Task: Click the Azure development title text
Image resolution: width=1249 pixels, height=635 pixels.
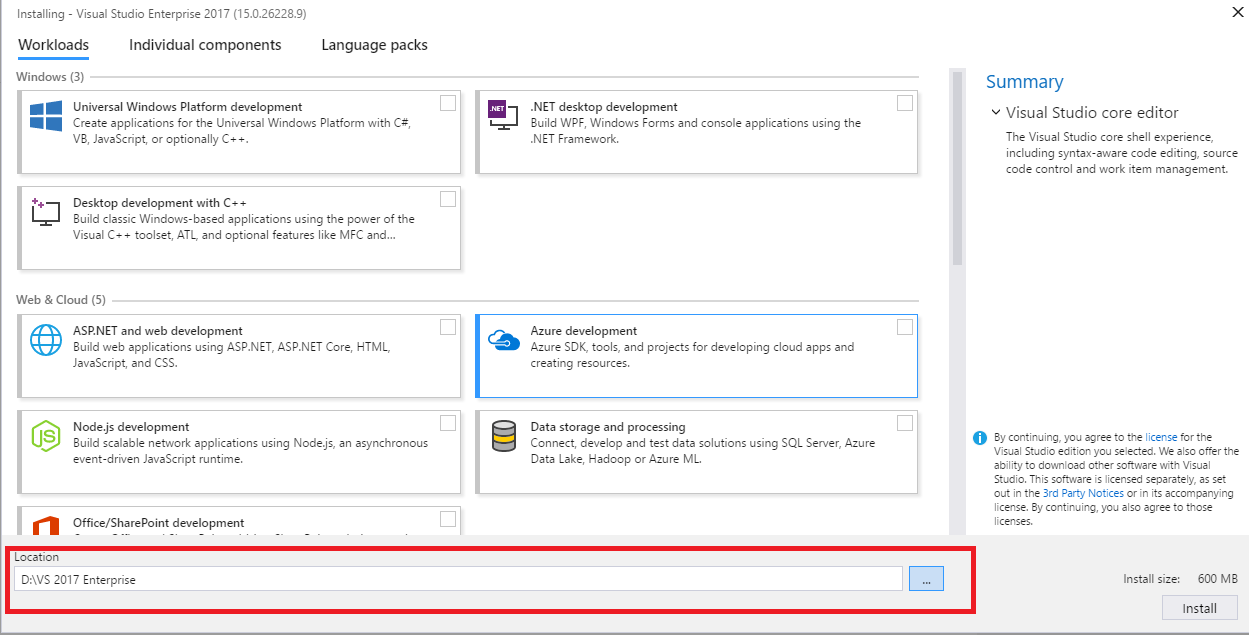Action: click(584, 331)
